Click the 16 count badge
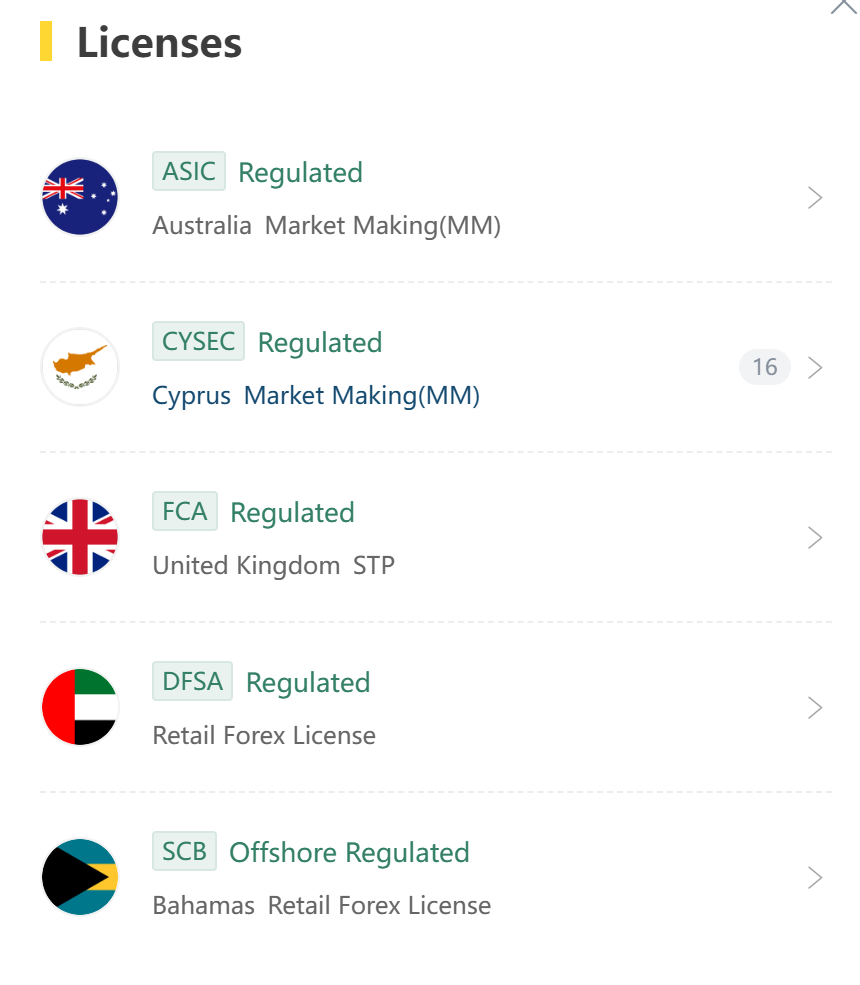The image size is (860, 985). click(x=765, y=367)
